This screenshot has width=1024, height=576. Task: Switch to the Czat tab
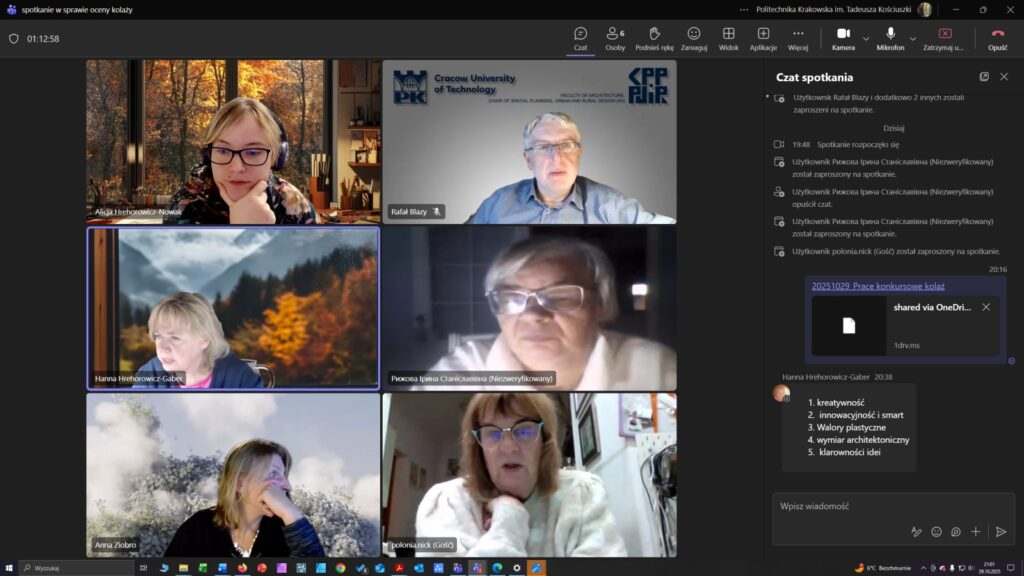(580, 38)
